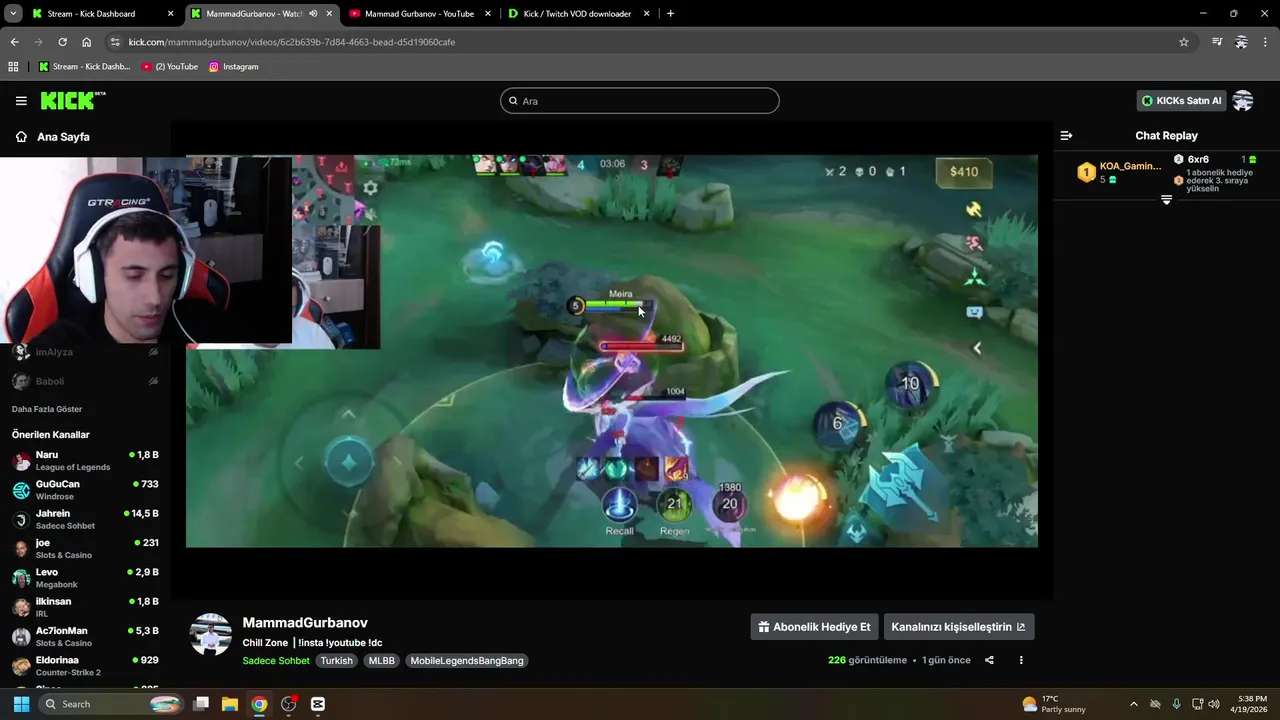The image size is (1280, 720).
Task: Click the search field labeled Ara
Action: click(x=640, y=101)
